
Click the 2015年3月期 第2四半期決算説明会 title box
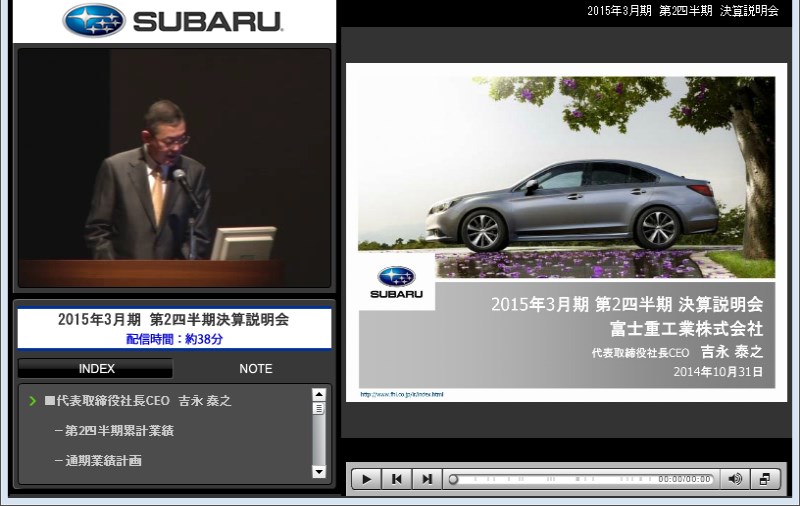pyautogui.click(x=174, y=328)
